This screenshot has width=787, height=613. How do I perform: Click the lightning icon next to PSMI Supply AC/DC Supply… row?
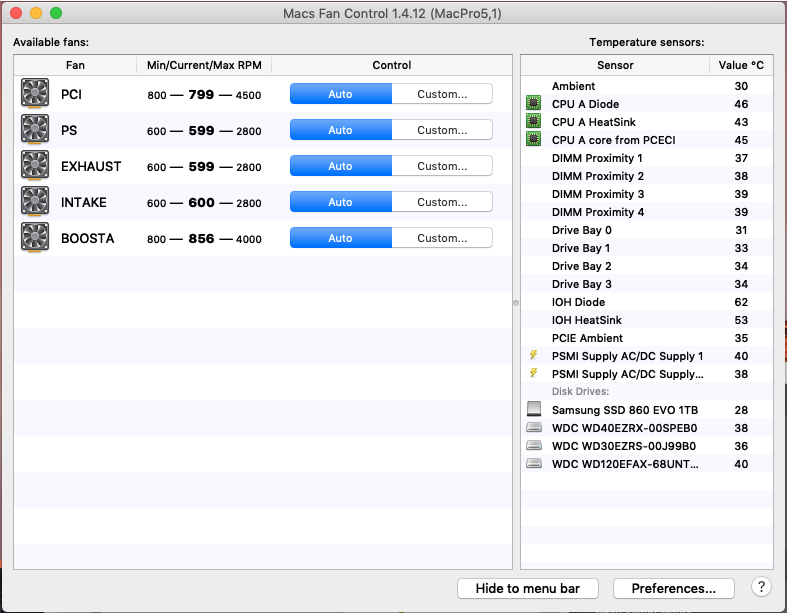point(534,373)
